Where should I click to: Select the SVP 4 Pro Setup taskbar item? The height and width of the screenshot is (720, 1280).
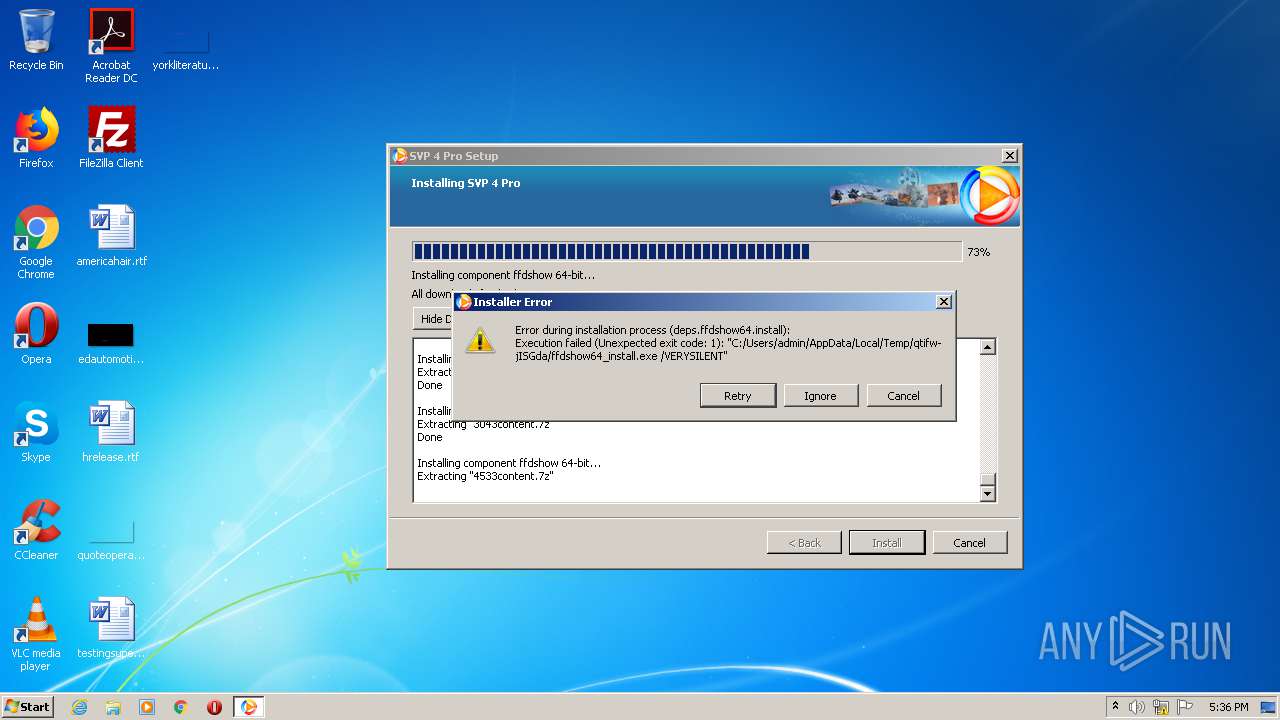[249, 707]
